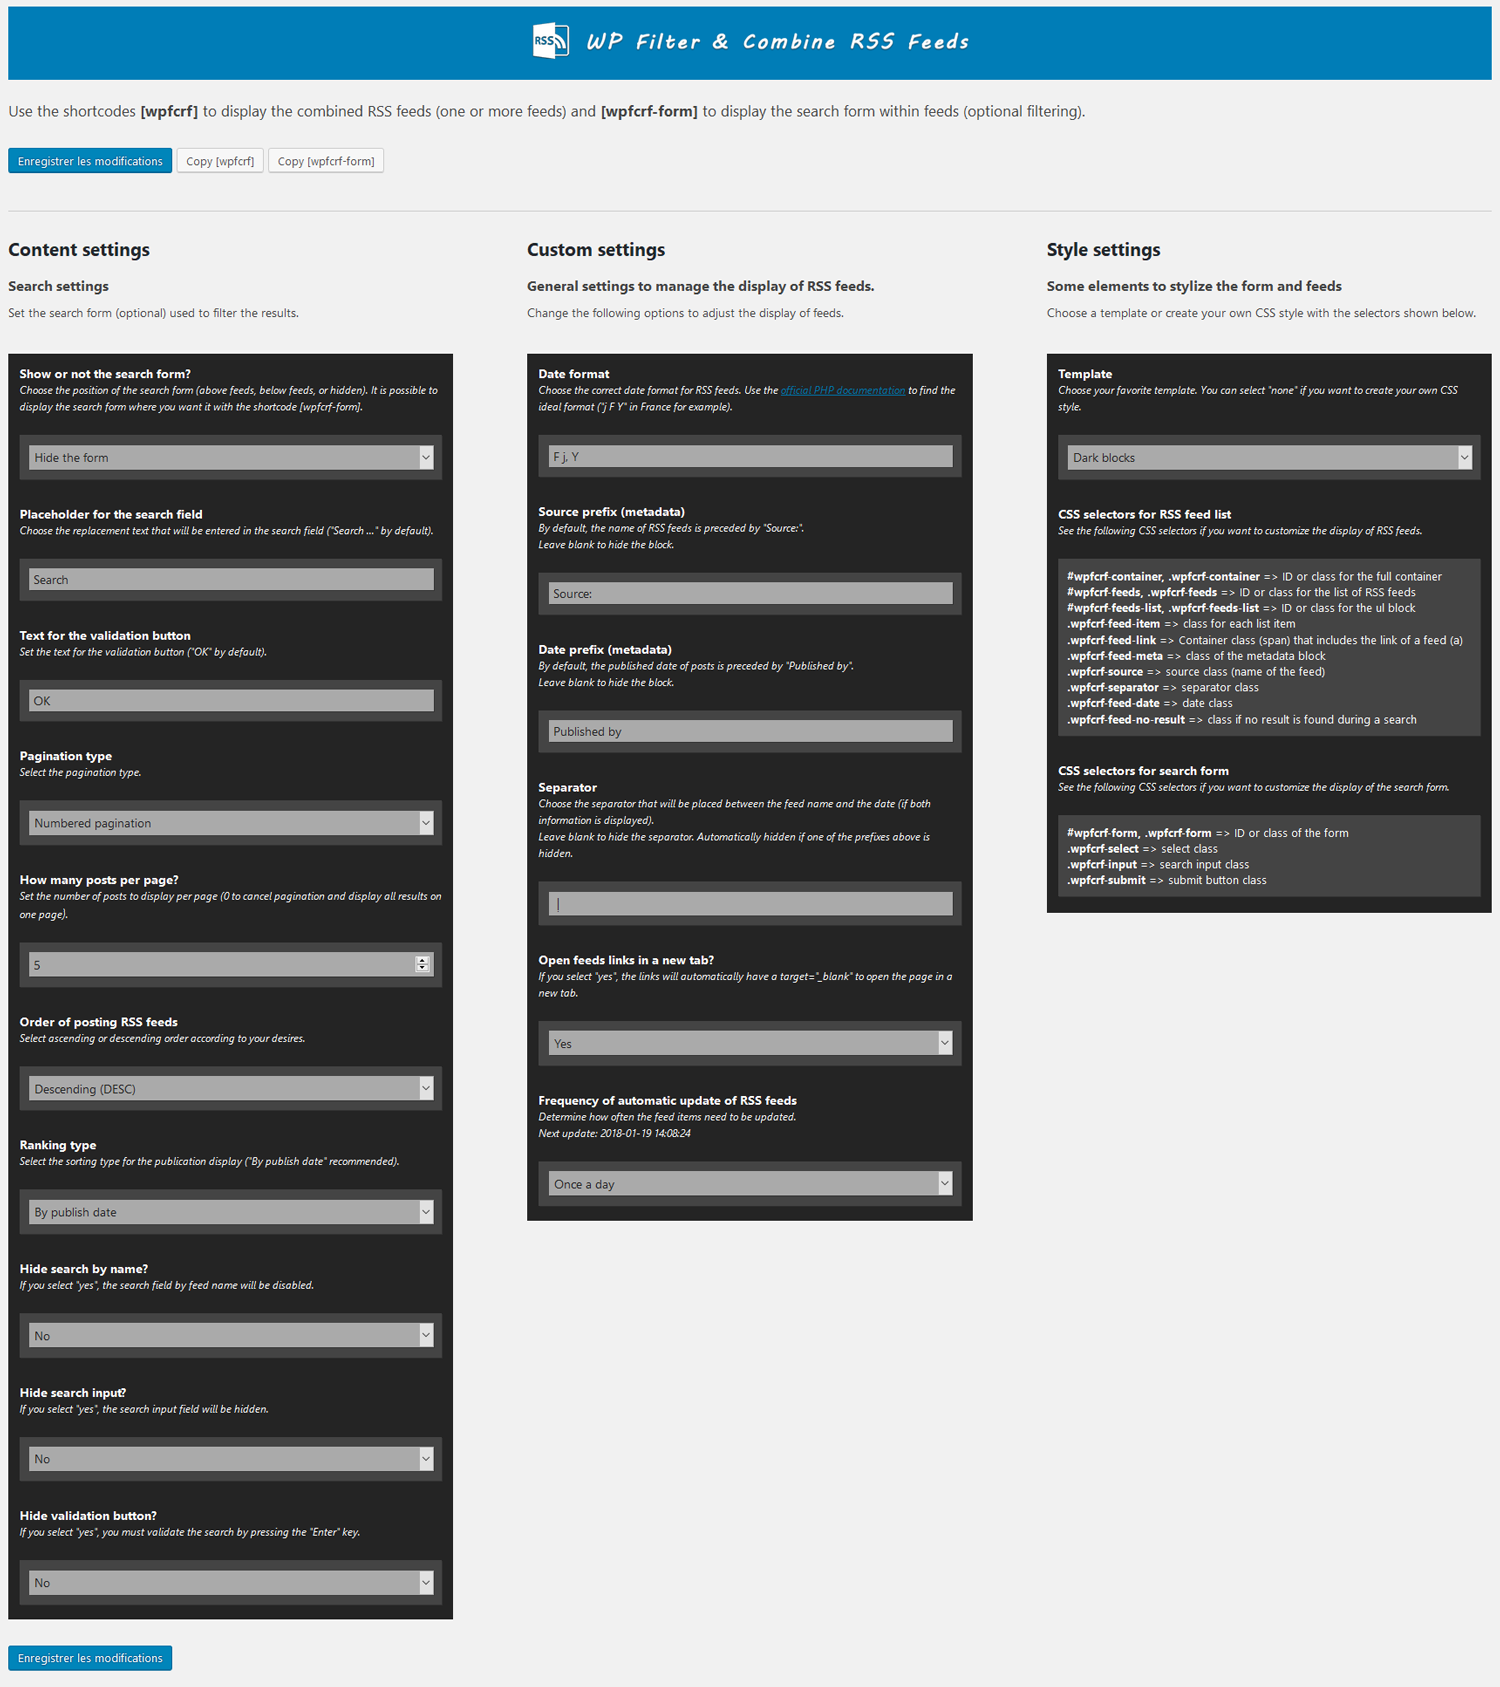Viewport: 1500px width, 1687px height.
Task: Click the '.wpfcrf-feed-meta' selector line
Action: coord(1196,656)
